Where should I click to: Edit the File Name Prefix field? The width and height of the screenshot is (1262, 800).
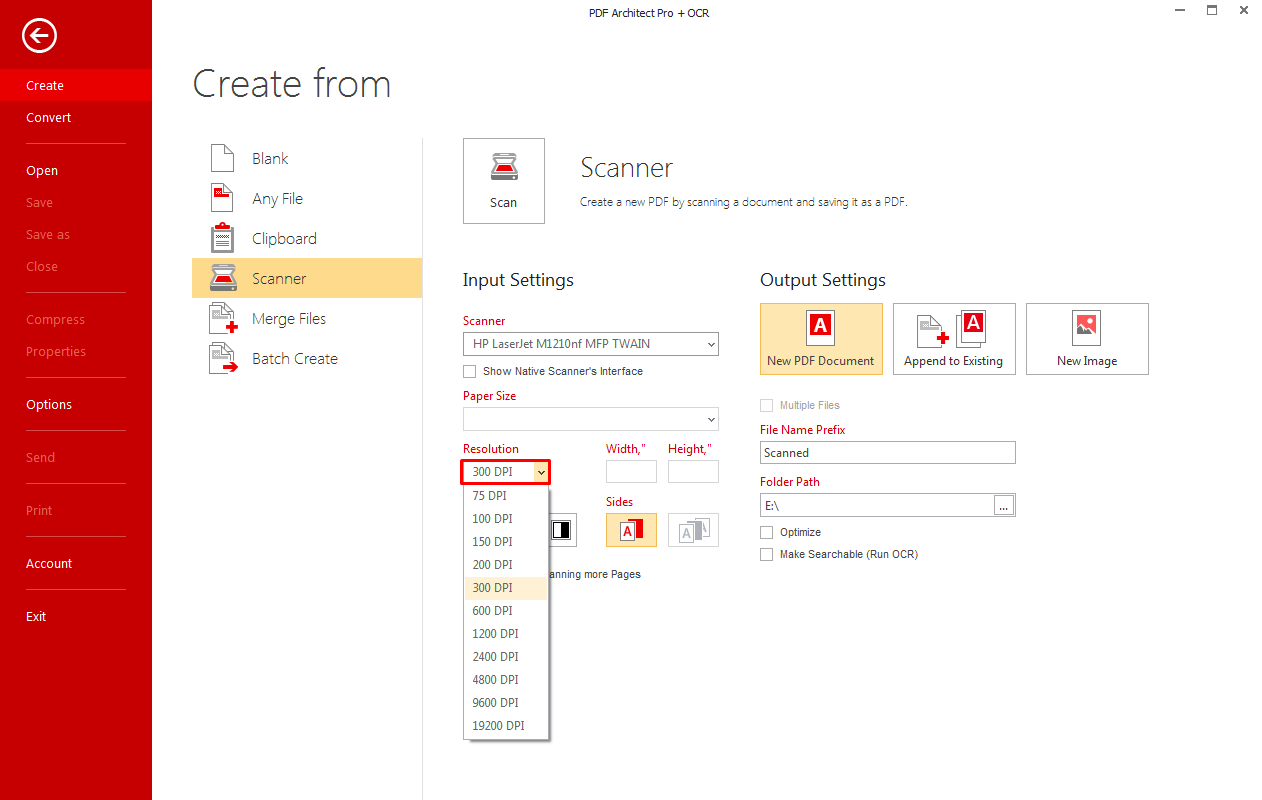click(888, 453)
